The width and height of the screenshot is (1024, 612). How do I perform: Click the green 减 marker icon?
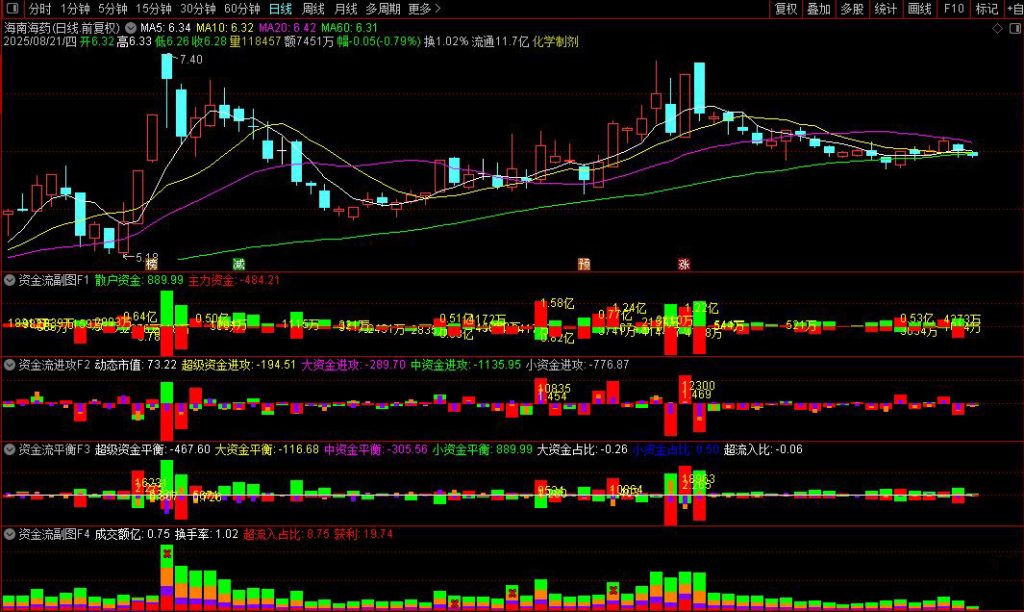click(x=238, y=264)
